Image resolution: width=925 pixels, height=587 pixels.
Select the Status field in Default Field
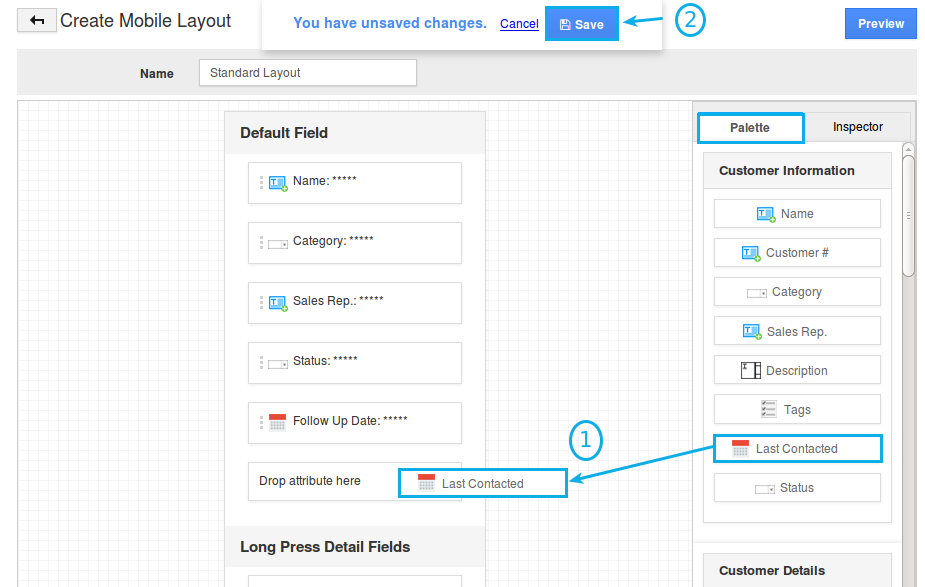(x=355, y=362)
